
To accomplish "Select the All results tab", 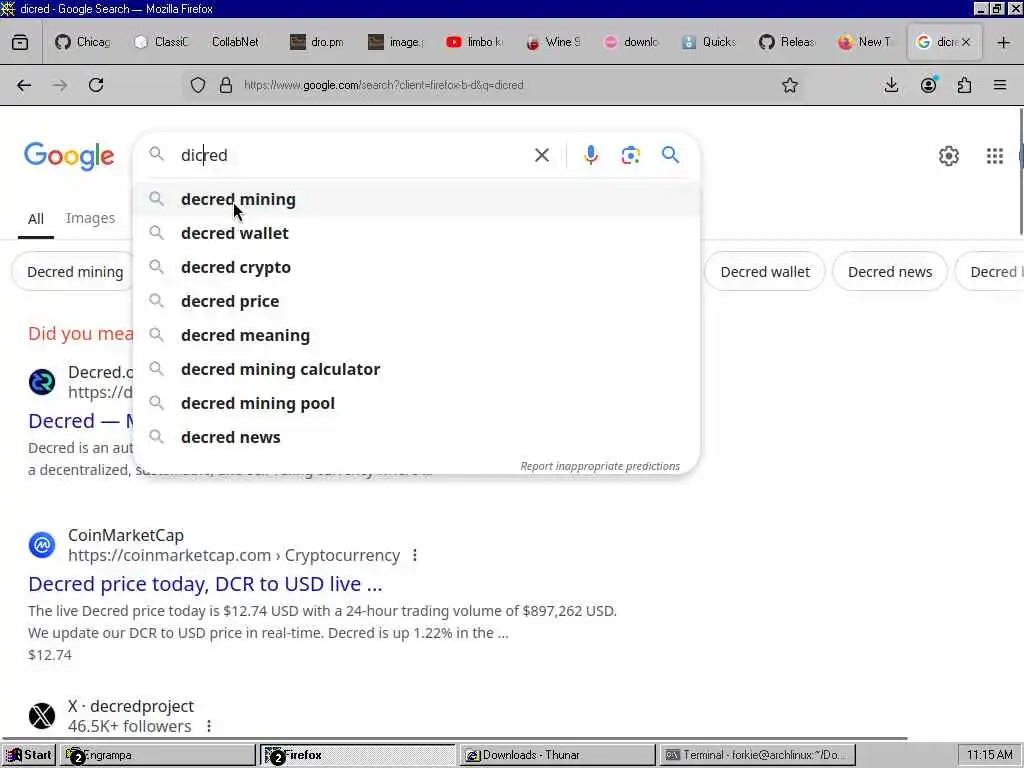I will click(x=36, y=219).
